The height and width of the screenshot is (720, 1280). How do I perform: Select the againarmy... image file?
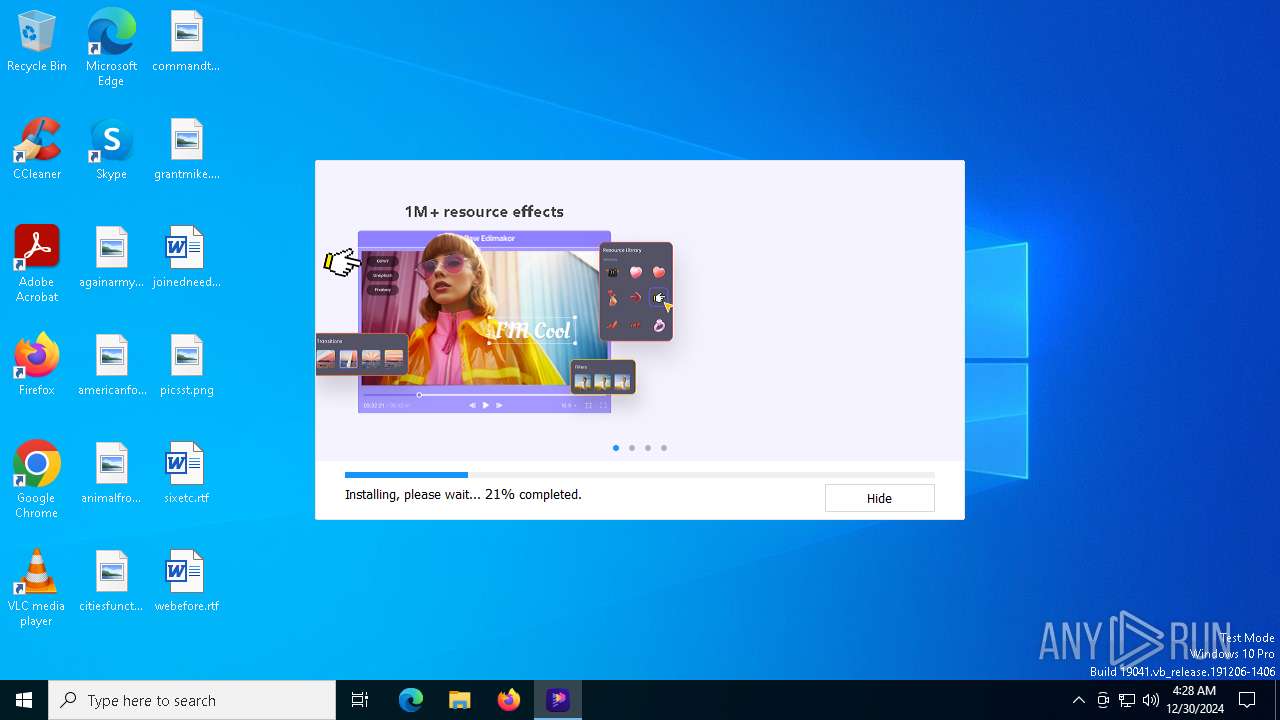pos(111,258)
